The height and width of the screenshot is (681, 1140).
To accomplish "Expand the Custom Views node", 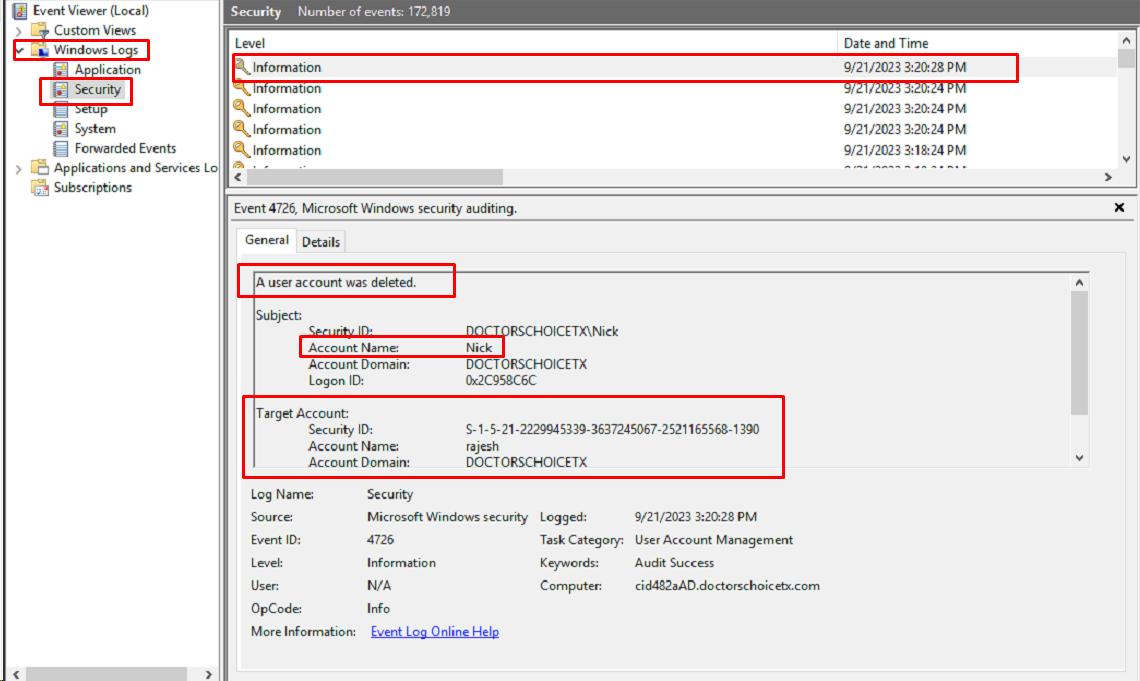I will pyautogui.click(x=19, y=31).
